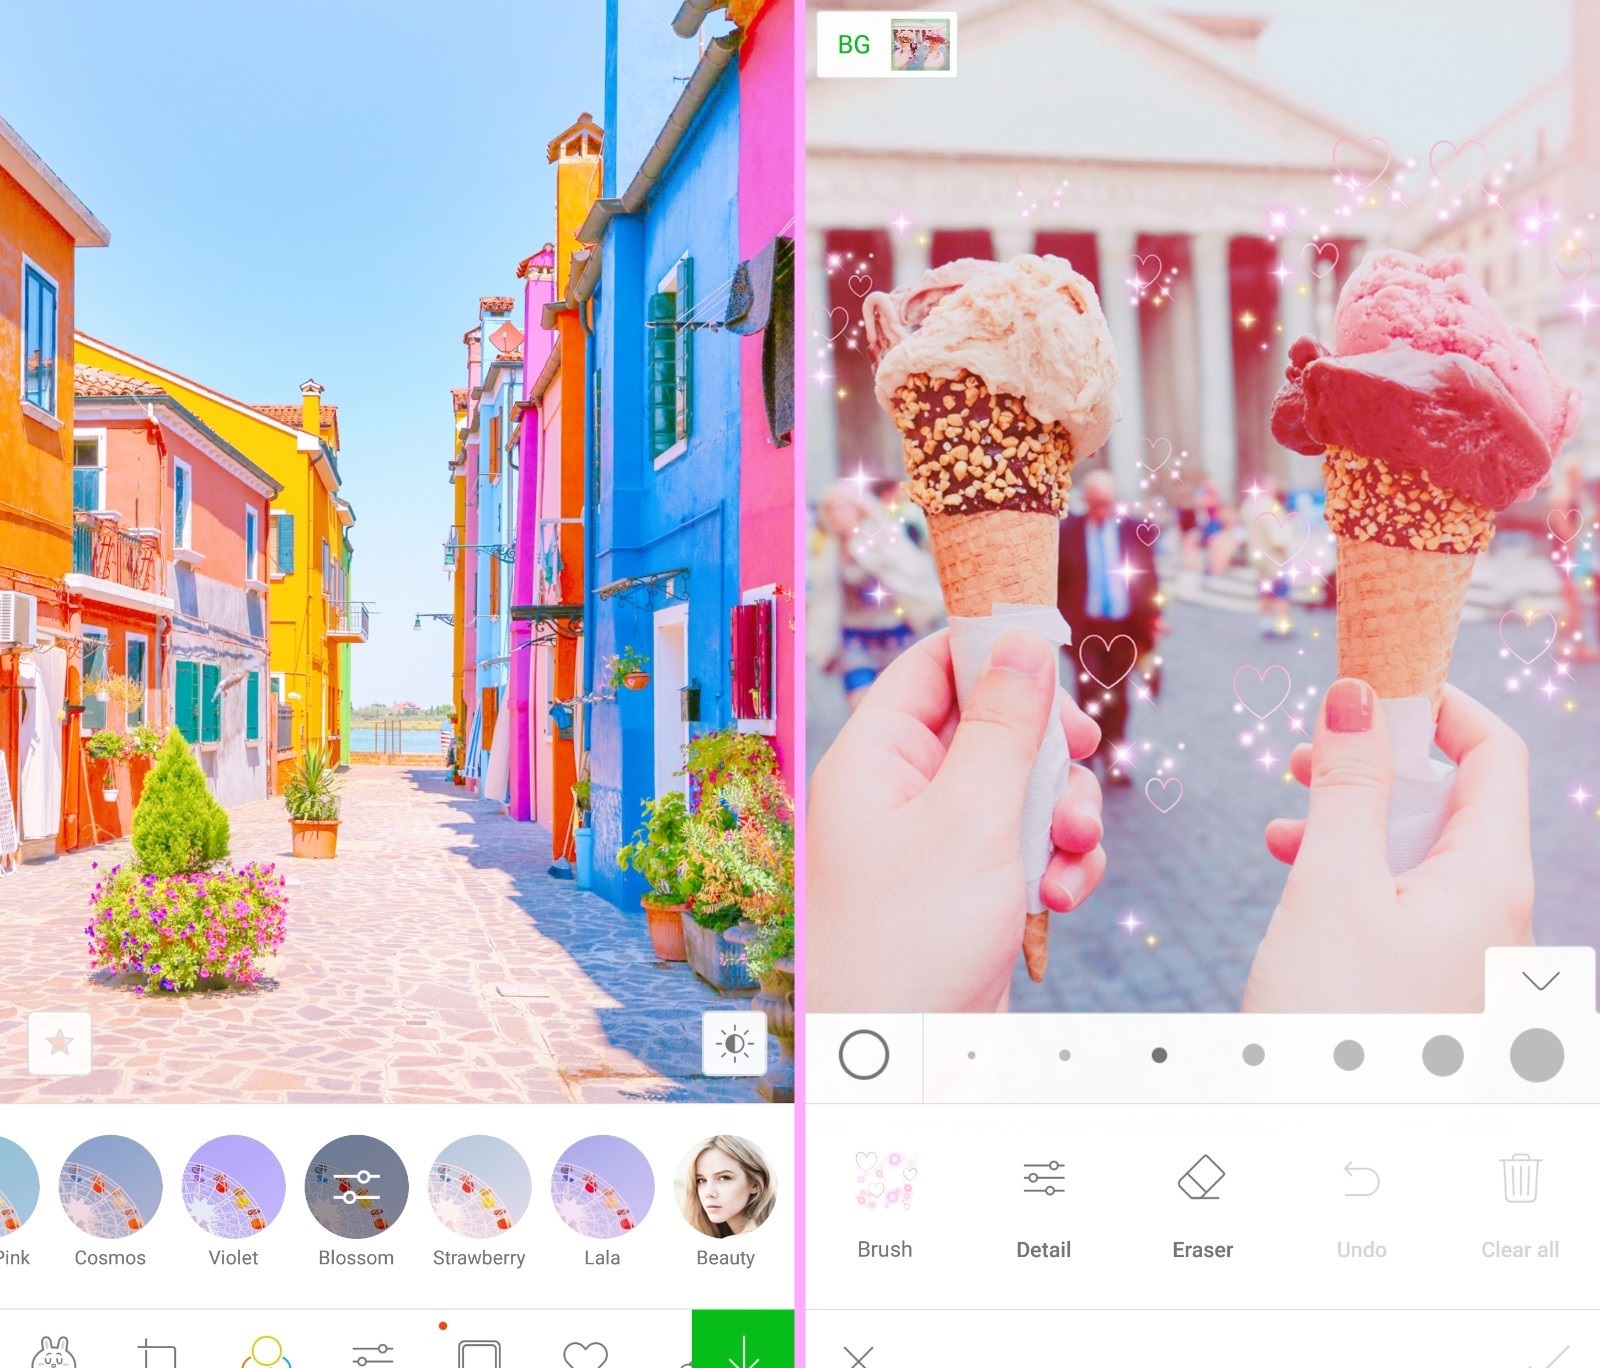Open Blossom filter adjustment settings
This screenshot has height=1368, width=1600.
(x=356, y=1187)
